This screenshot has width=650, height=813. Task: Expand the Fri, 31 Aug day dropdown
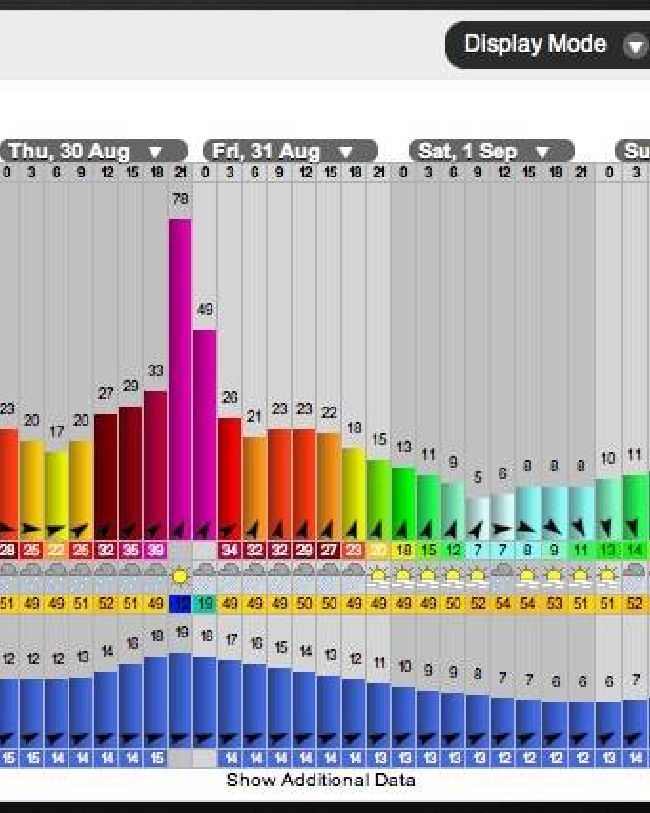(x=345, y=152)
